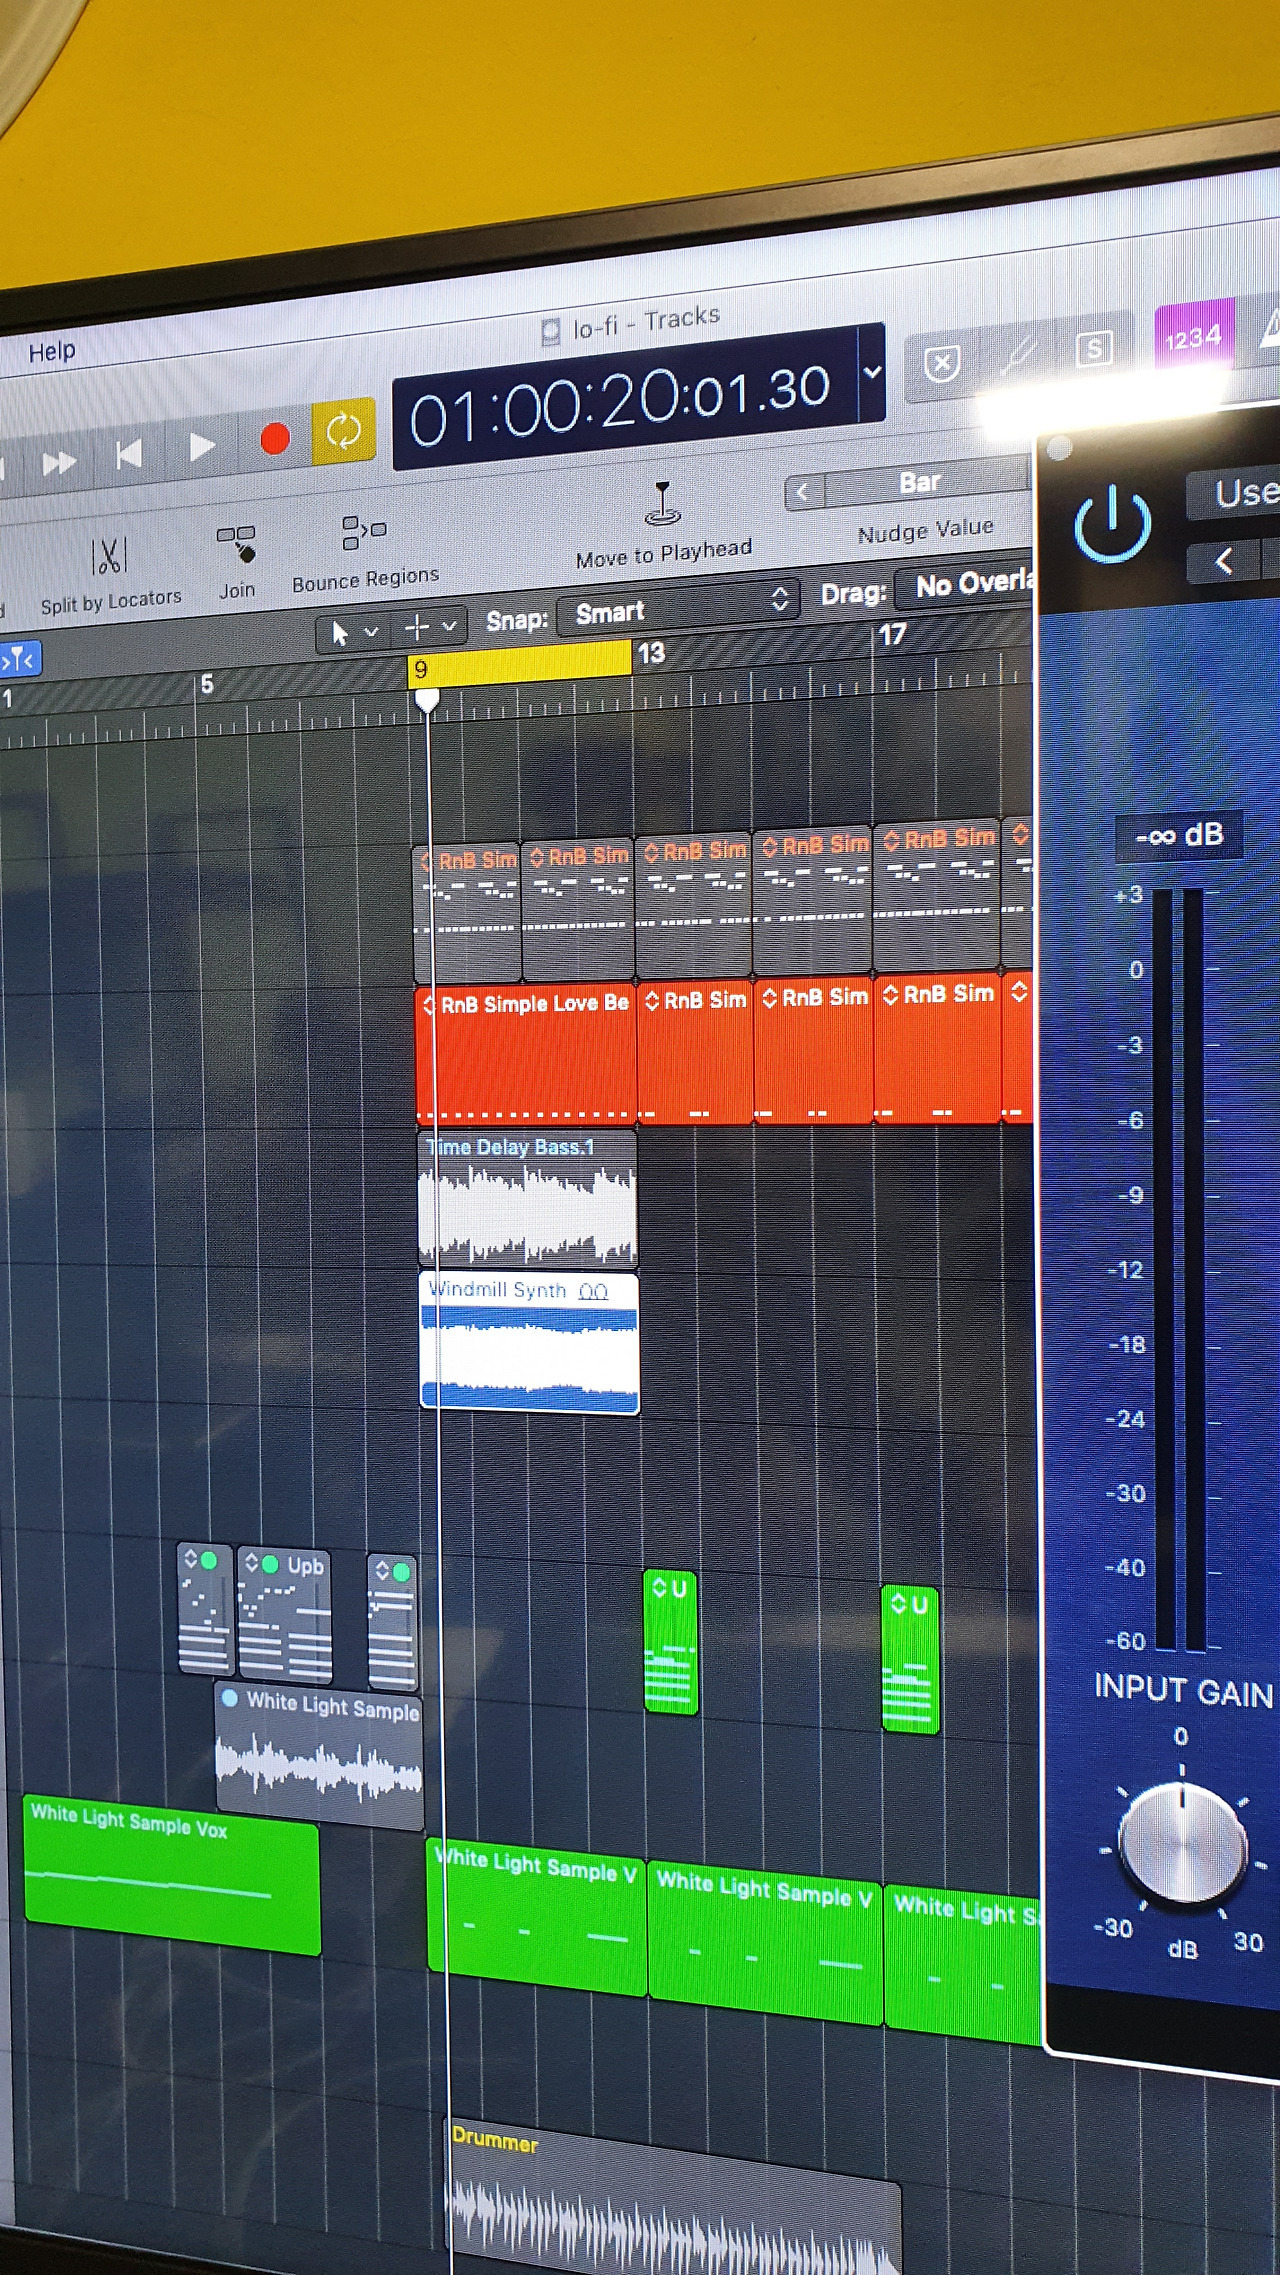Screen dimensions: 1280x2275
Task: Open the Snap Smart dropdown
Action: (x=678, y=609)
